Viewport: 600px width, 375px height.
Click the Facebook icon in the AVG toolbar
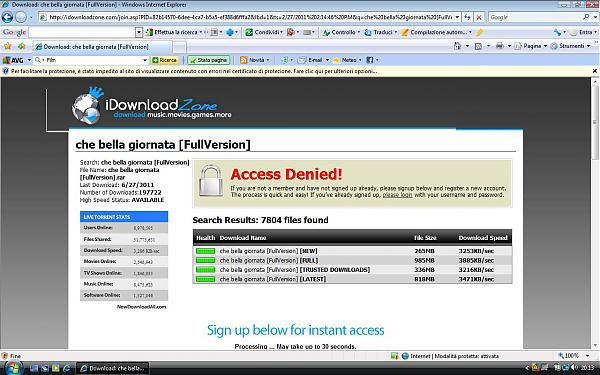(369, 60)
